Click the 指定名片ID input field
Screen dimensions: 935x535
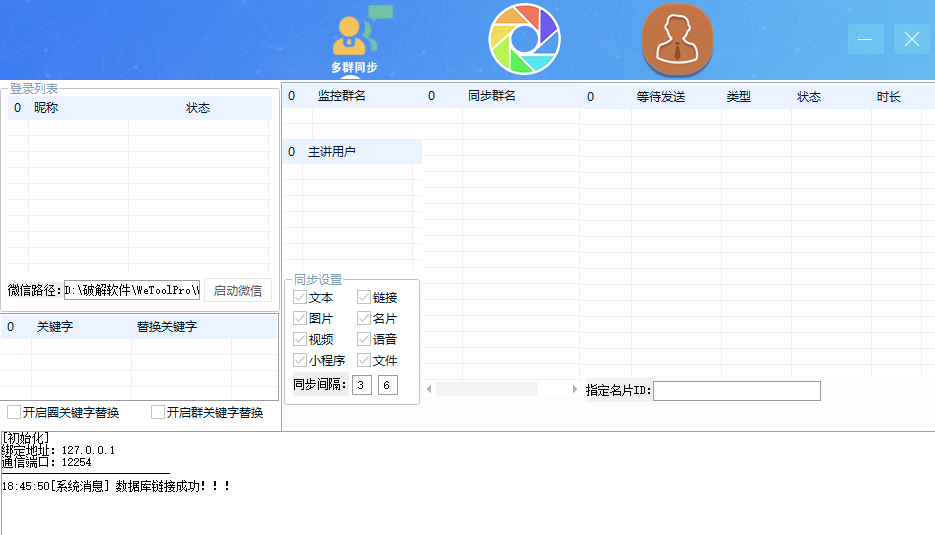[x=736, y=391]
